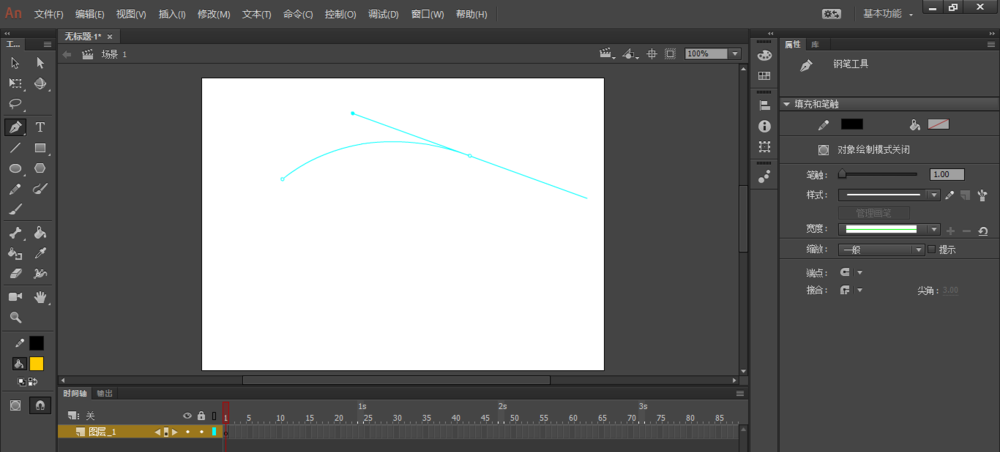The height and width of the screenshot is (452, 1000).
Task: Toggle the 提示 hinting checkbox
Action: [x=932, y=249]
